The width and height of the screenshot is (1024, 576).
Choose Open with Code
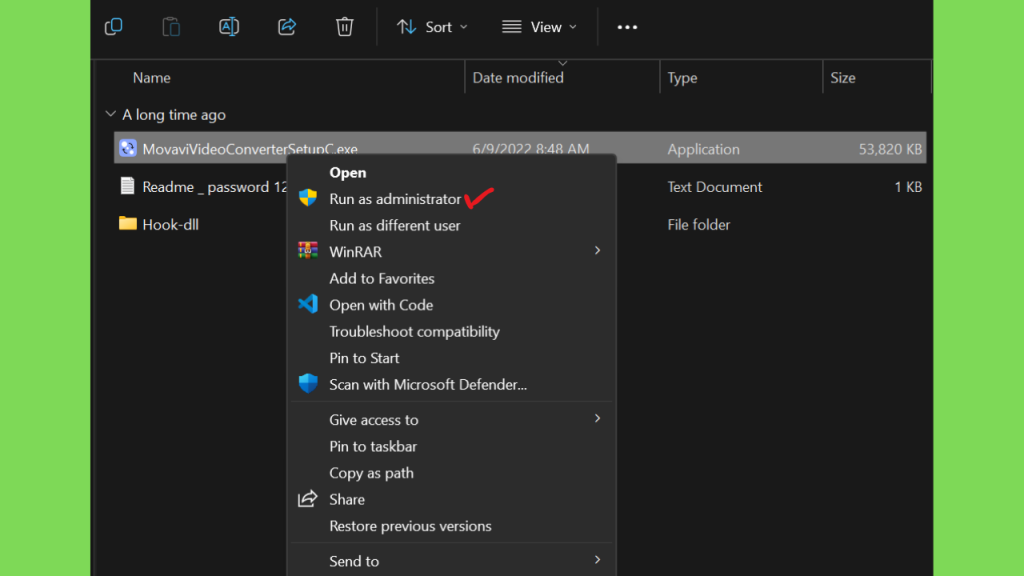point(381,305)
